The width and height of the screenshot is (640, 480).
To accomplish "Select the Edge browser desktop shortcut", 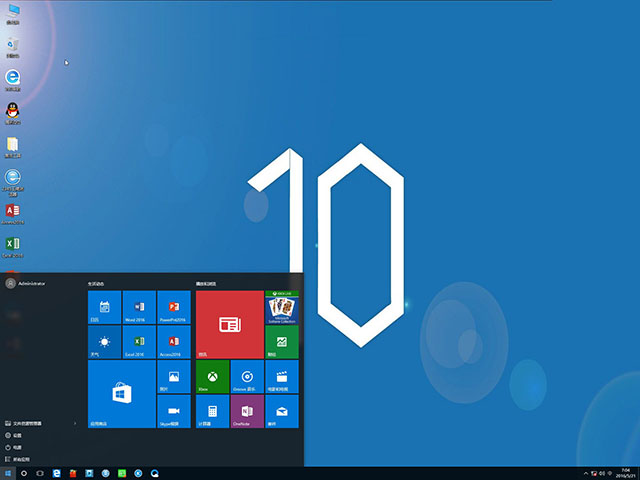I will pos(13,81).
